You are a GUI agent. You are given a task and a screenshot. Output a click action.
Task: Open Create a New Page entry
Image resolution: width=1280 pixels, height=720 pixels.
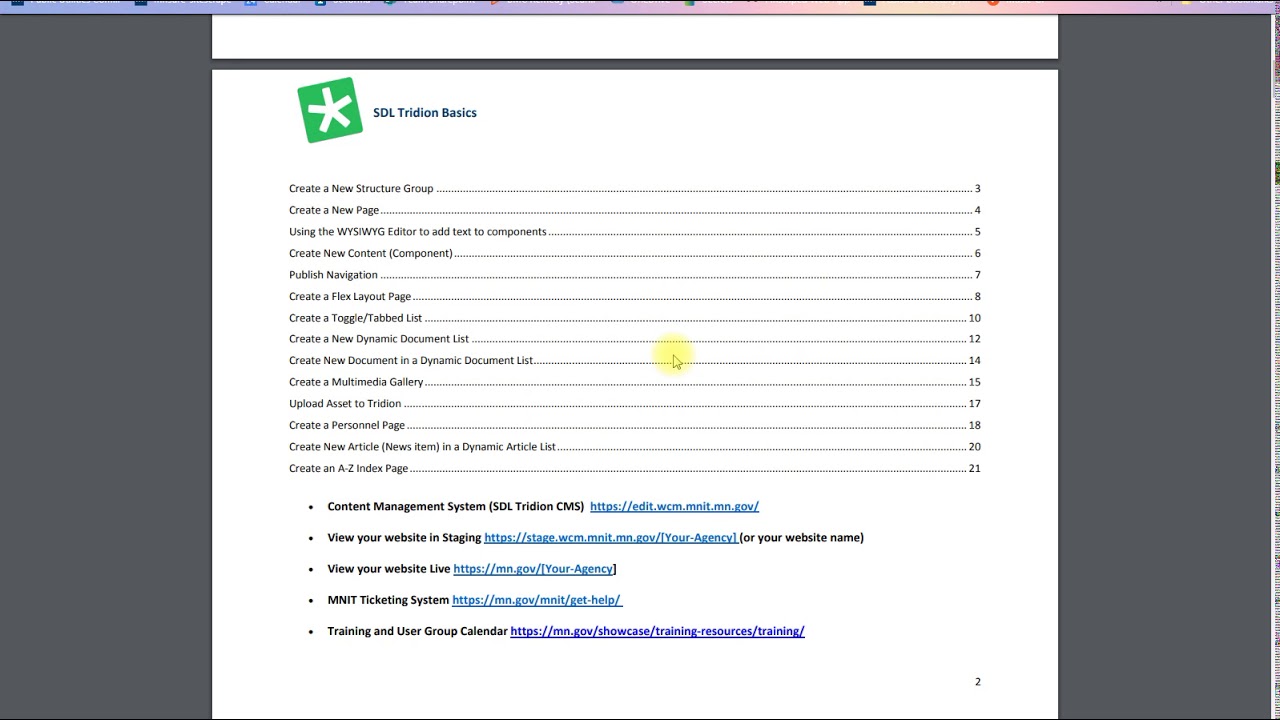pyautogui.click(x=634, y=210)
